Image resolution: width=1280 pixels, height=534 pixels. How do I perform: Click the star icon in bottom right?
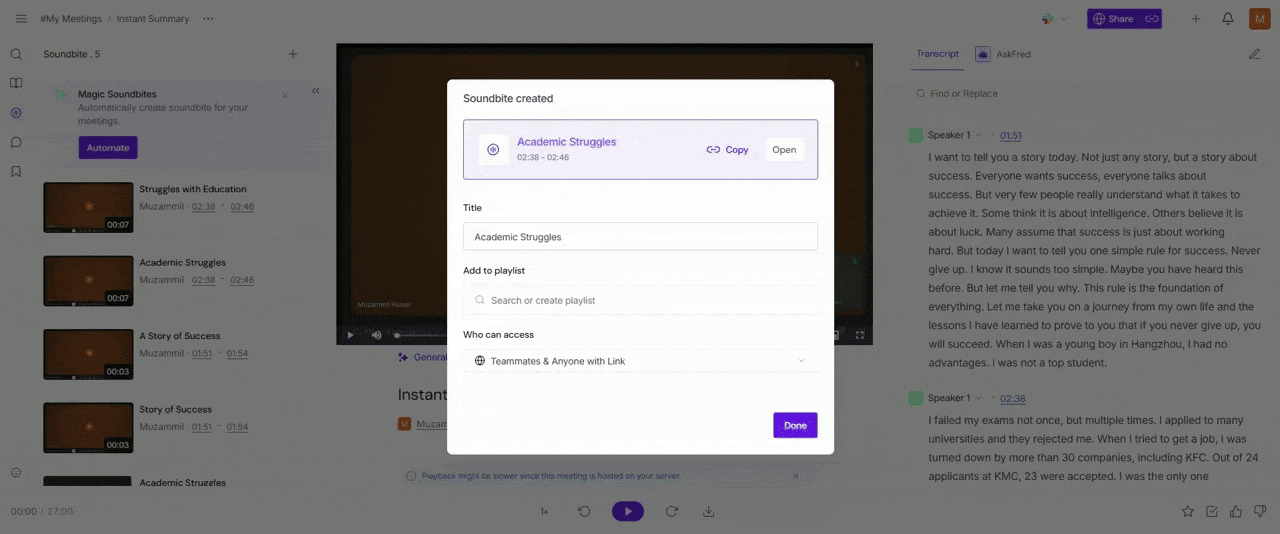(x=1188, y=511)
